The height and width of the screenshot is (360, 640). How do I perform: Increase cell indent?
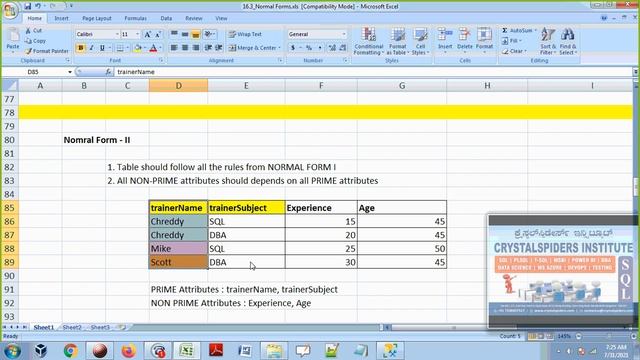click(219, 48)
